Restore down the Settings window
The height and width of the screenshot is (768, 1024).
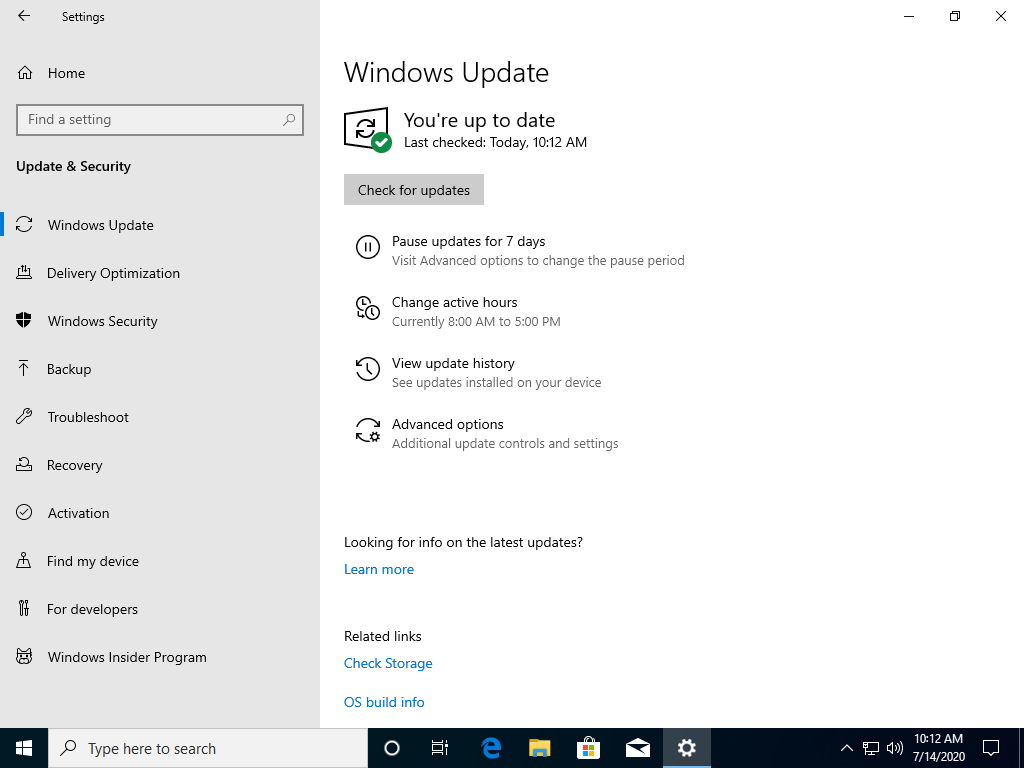[955, 16]
